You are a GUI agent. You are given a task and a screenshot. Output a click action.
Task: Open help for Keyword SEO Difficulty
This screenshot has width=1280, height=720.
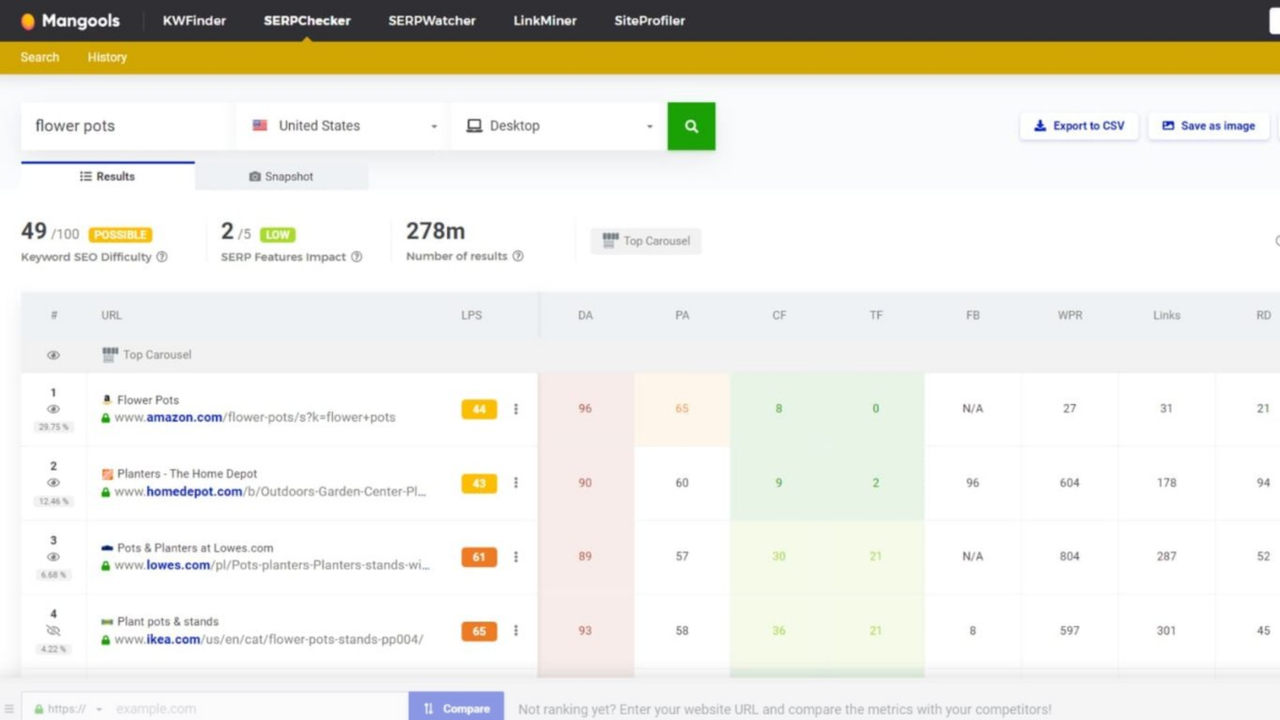point(162,257)
